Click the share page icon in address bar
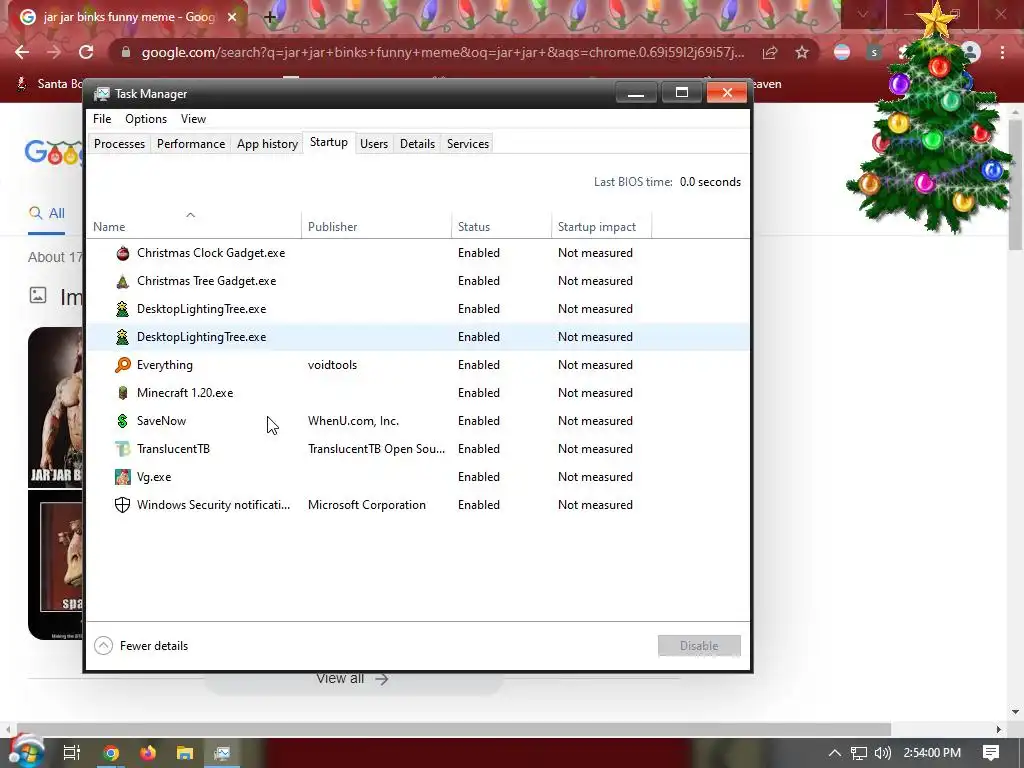The image size is (1024, 768). [x=770, y=52]
